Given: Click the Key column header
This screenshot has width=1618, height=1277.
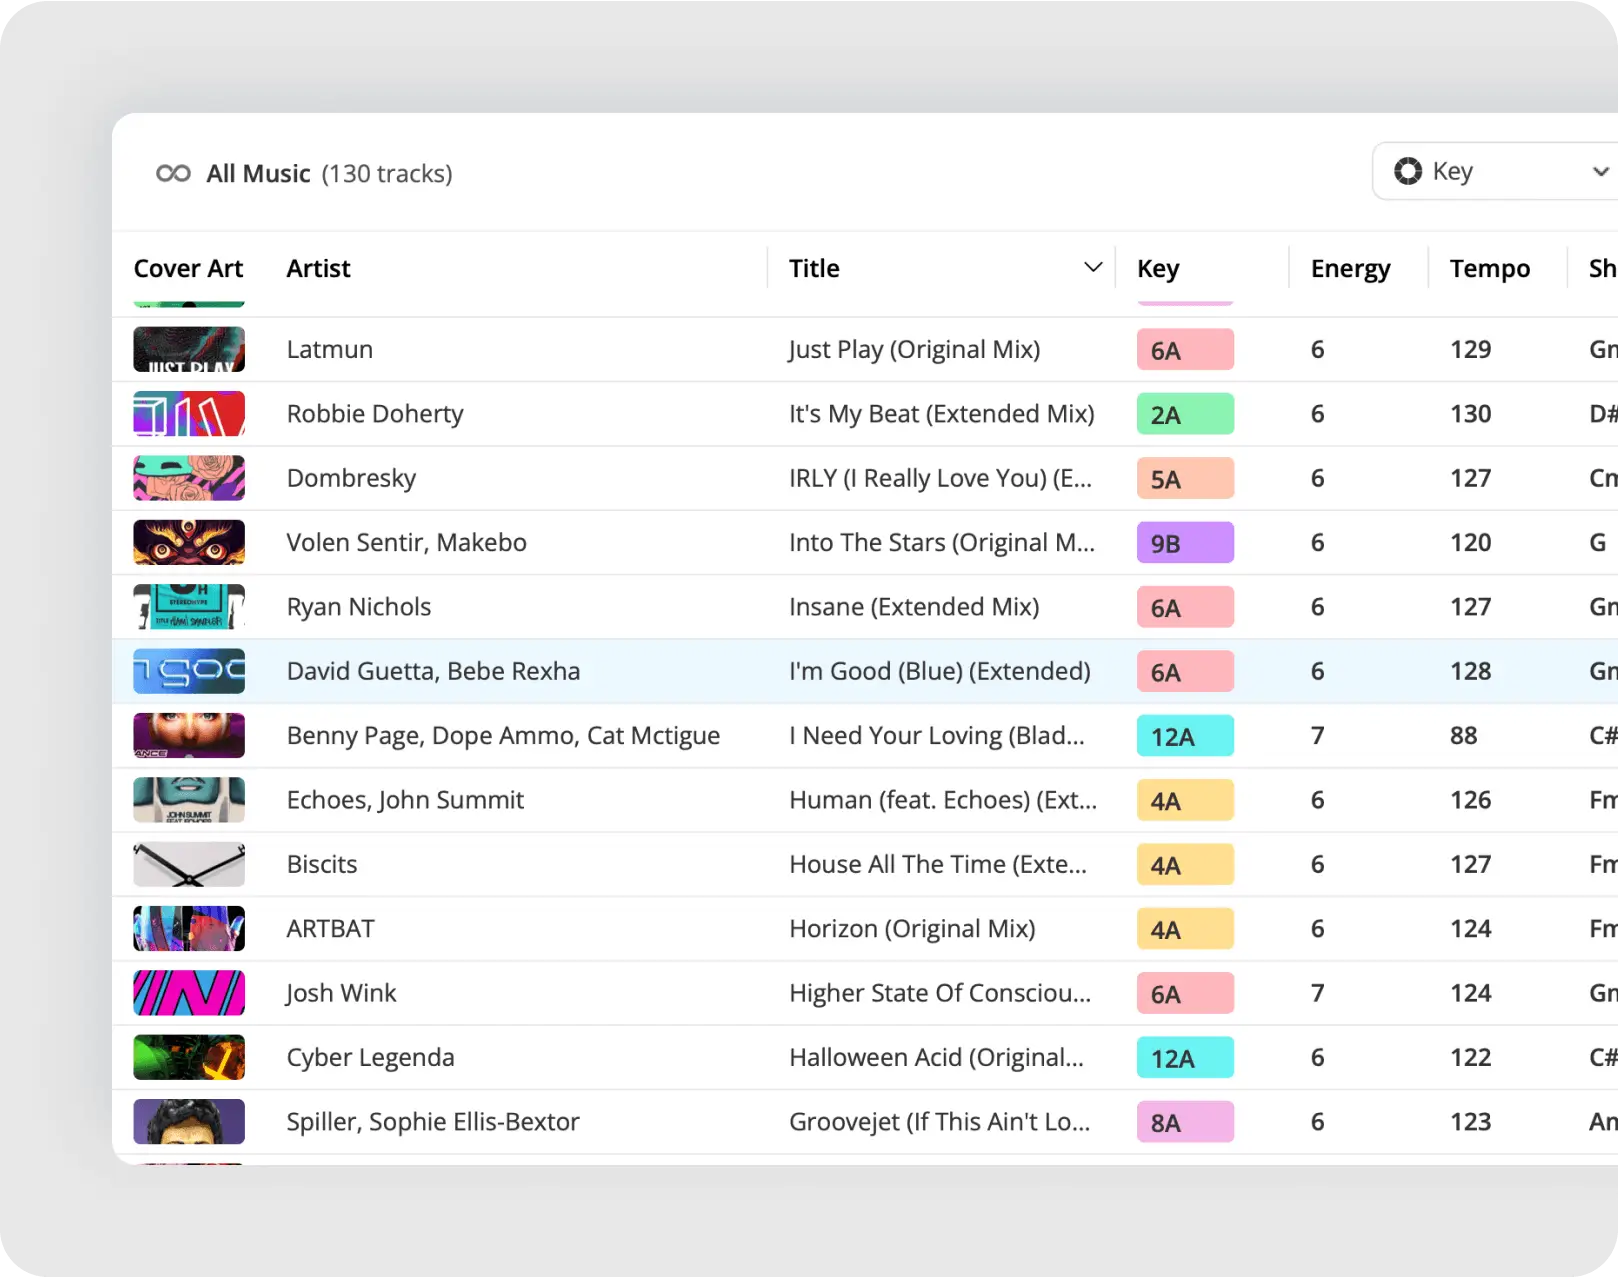Looking at the screenshot, I should [x=1158, y=268].
